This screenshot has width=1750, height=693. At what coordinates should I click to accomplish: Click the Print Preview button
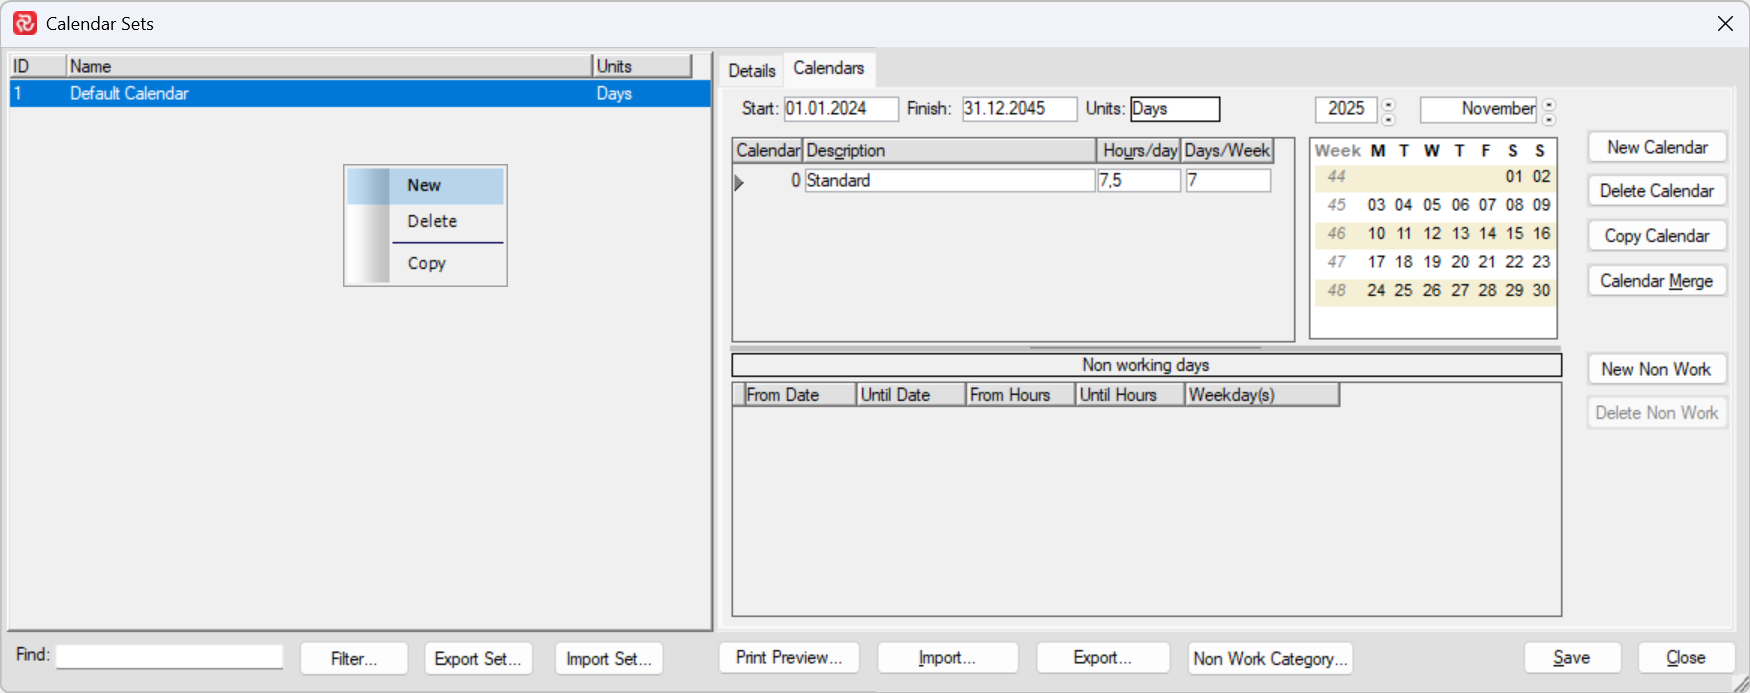pyautogui.click(x=789, y=658)
